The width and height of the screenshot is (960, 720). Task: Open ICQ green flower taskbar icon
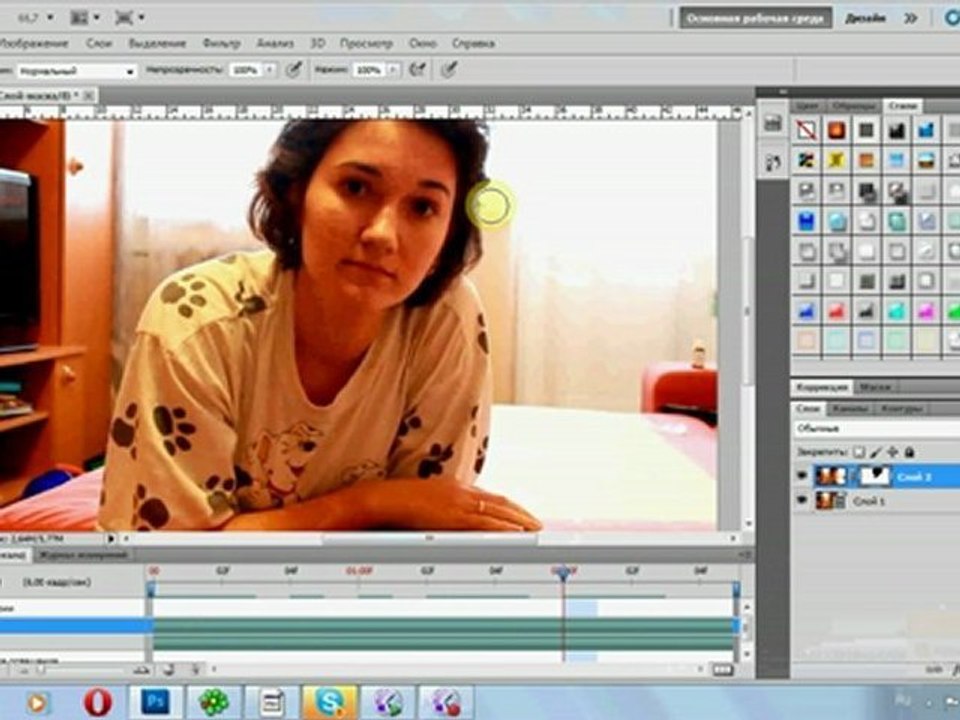pyautogui.click(x=213, y=702)
